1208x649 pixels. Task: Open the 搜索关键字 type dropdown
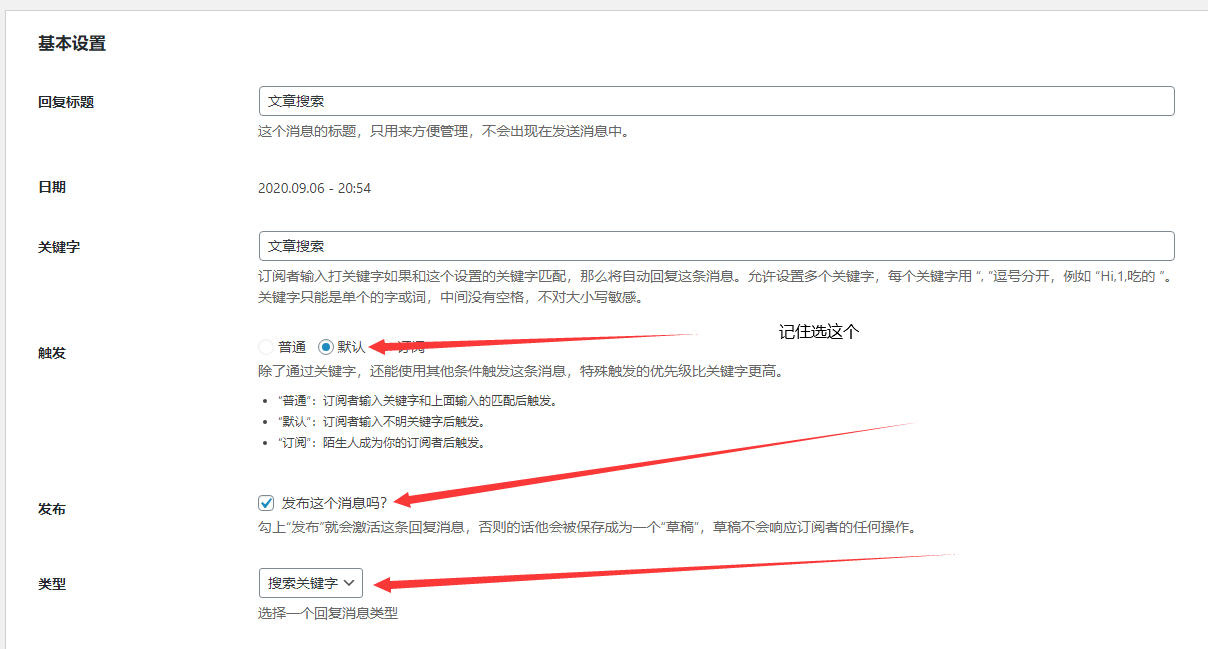(x=310, y=582)
